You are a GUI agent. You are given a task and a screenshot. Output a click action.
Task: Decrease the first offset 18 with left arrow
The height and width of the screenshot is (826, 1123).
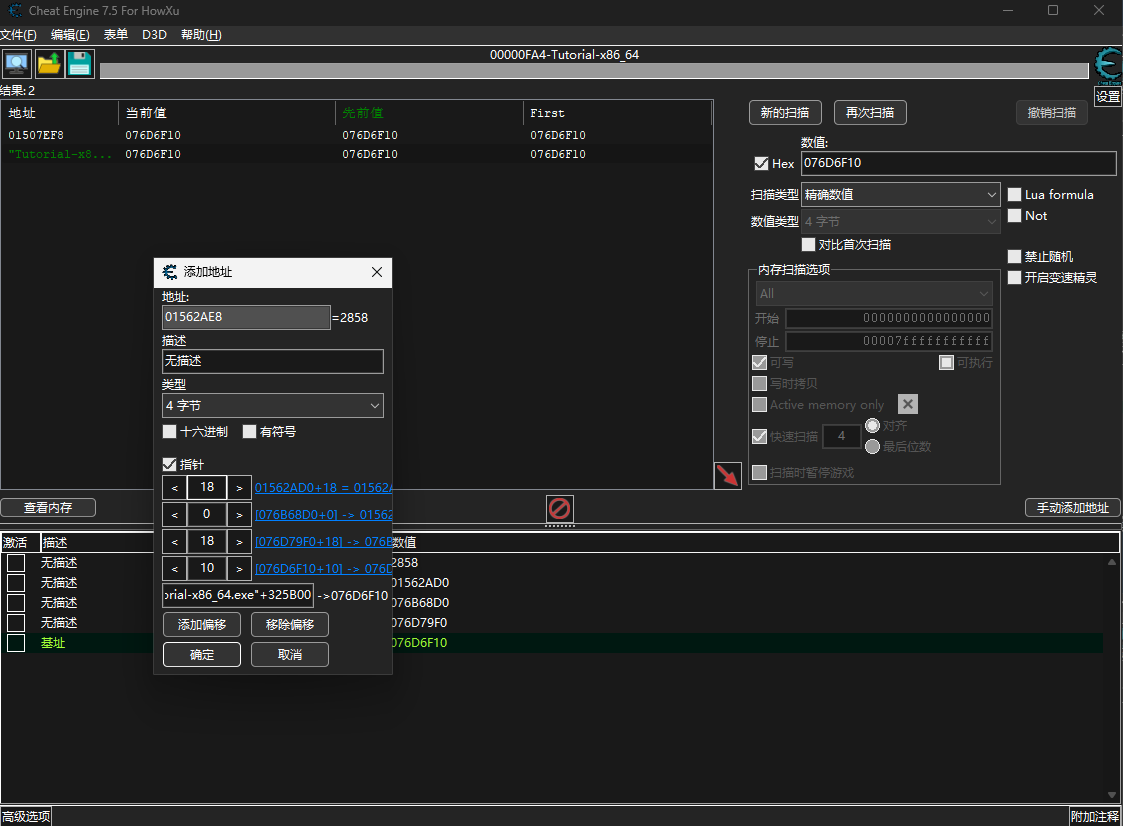tap(174, 488)
